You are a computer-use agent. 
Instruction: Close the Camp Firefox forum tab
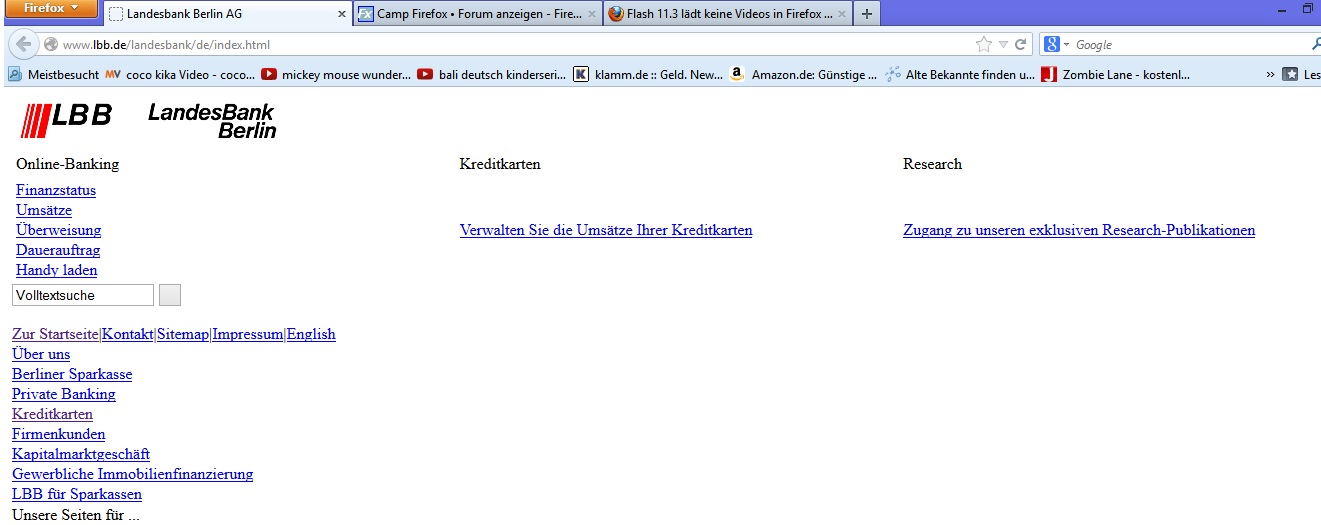591,14
